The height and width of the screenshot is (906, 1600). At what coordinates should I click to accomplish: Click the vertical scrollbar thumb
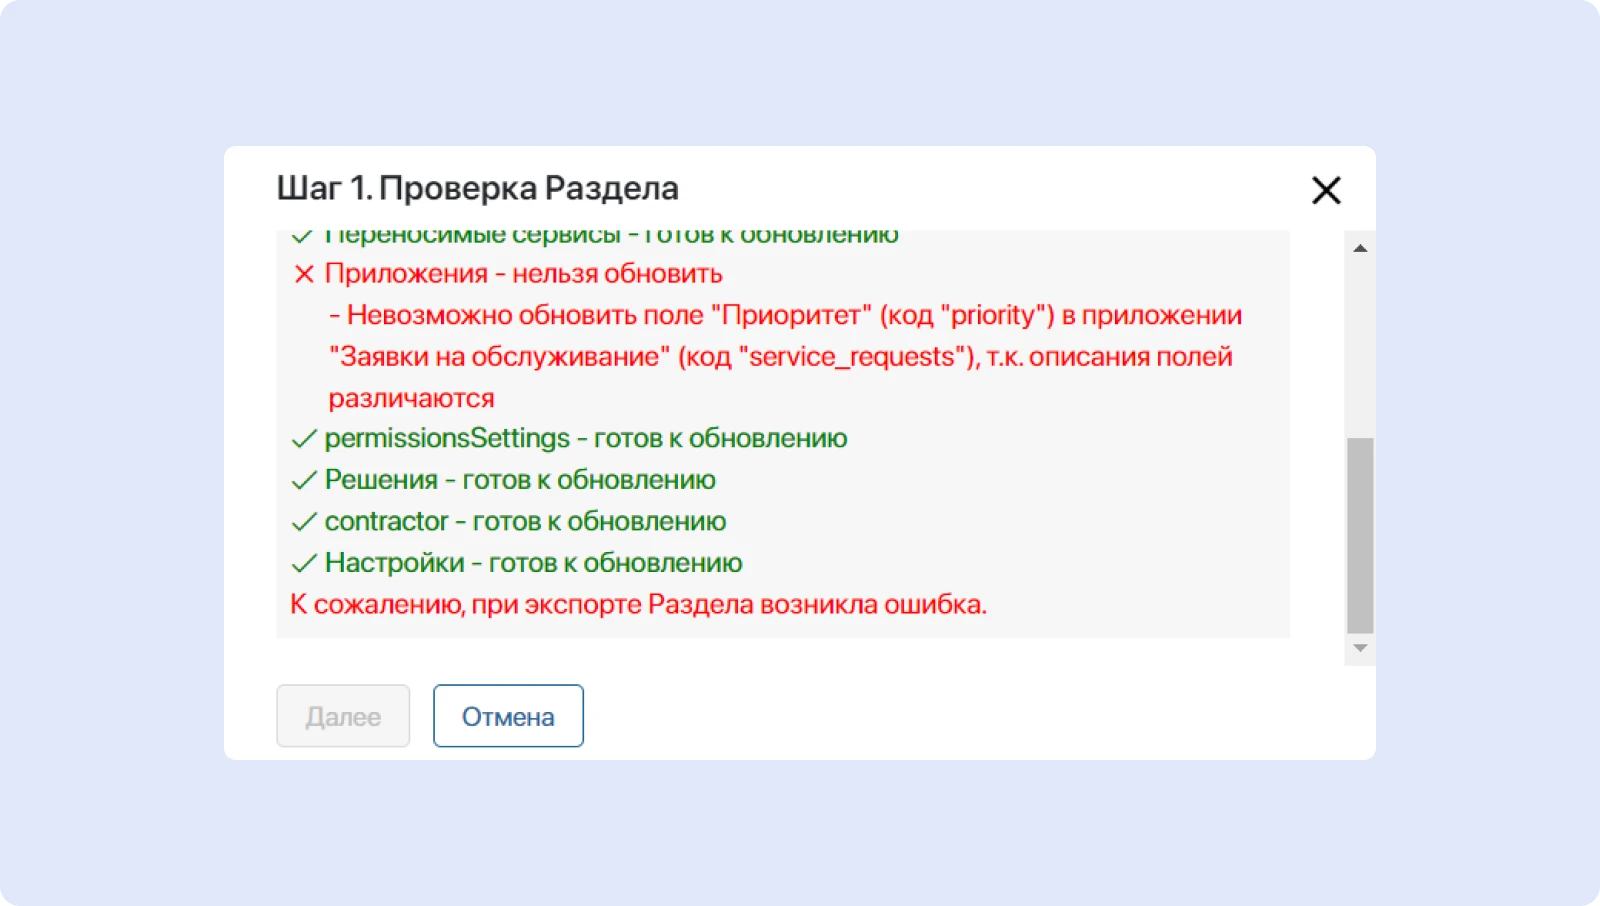click(1360, 534)
